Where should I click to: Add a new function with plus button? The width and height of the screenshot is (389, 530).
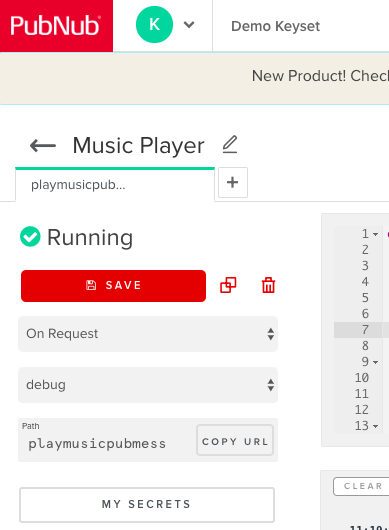click(233, 183)
